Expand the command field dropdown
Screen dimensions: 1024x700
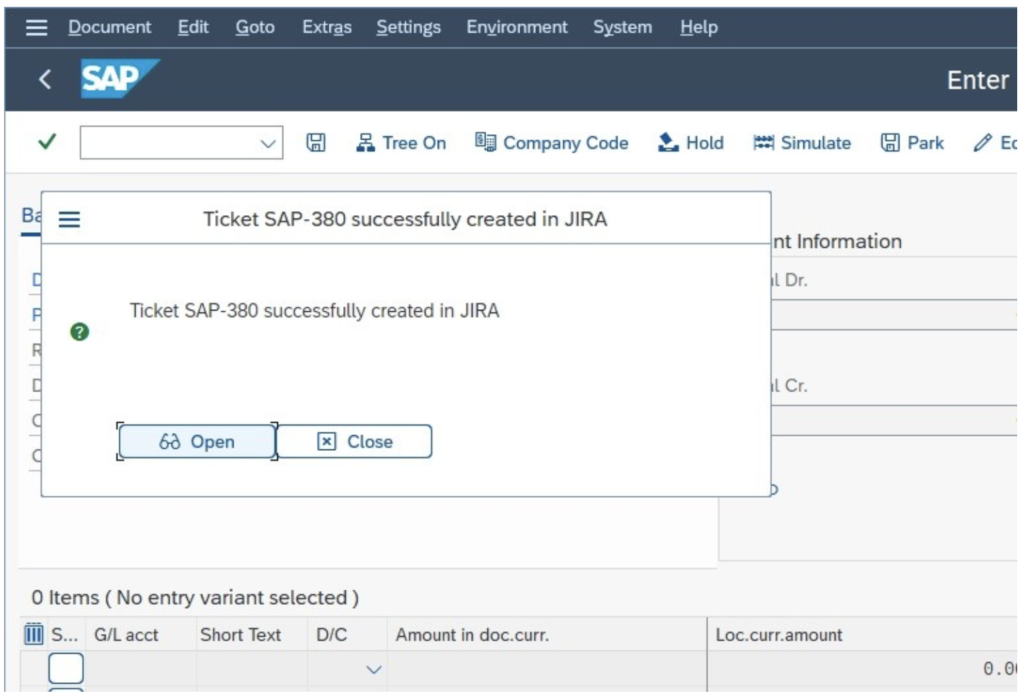268,144
